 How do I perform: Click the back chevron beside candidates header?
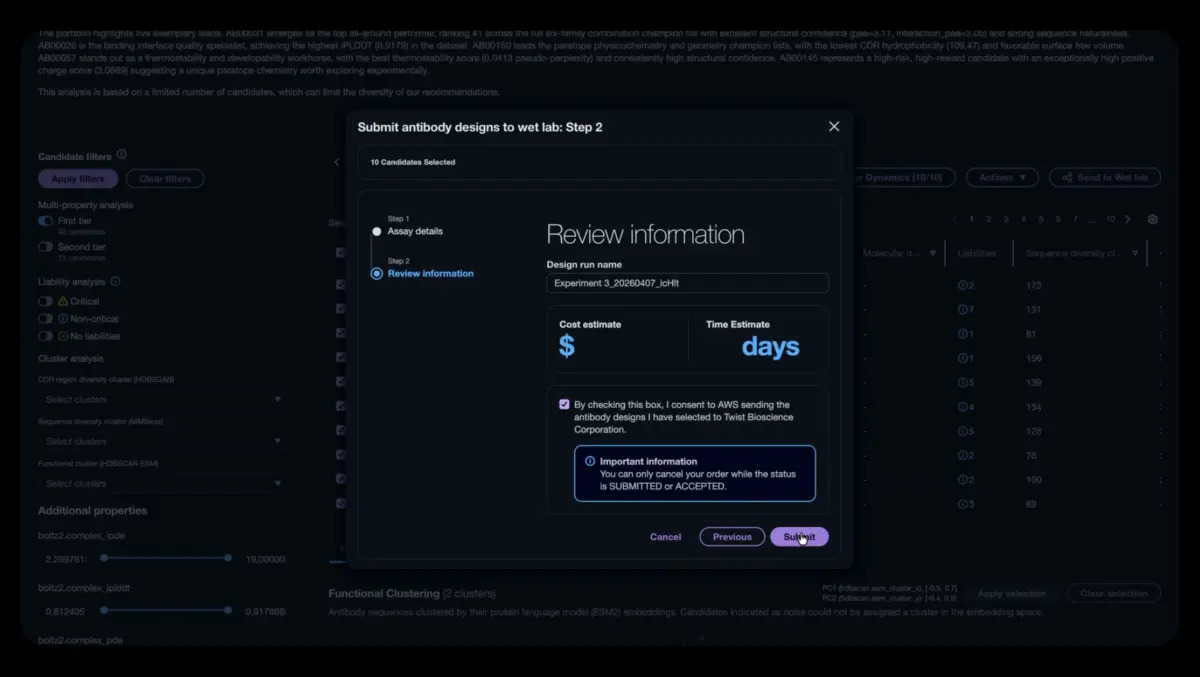pos(337,162)
